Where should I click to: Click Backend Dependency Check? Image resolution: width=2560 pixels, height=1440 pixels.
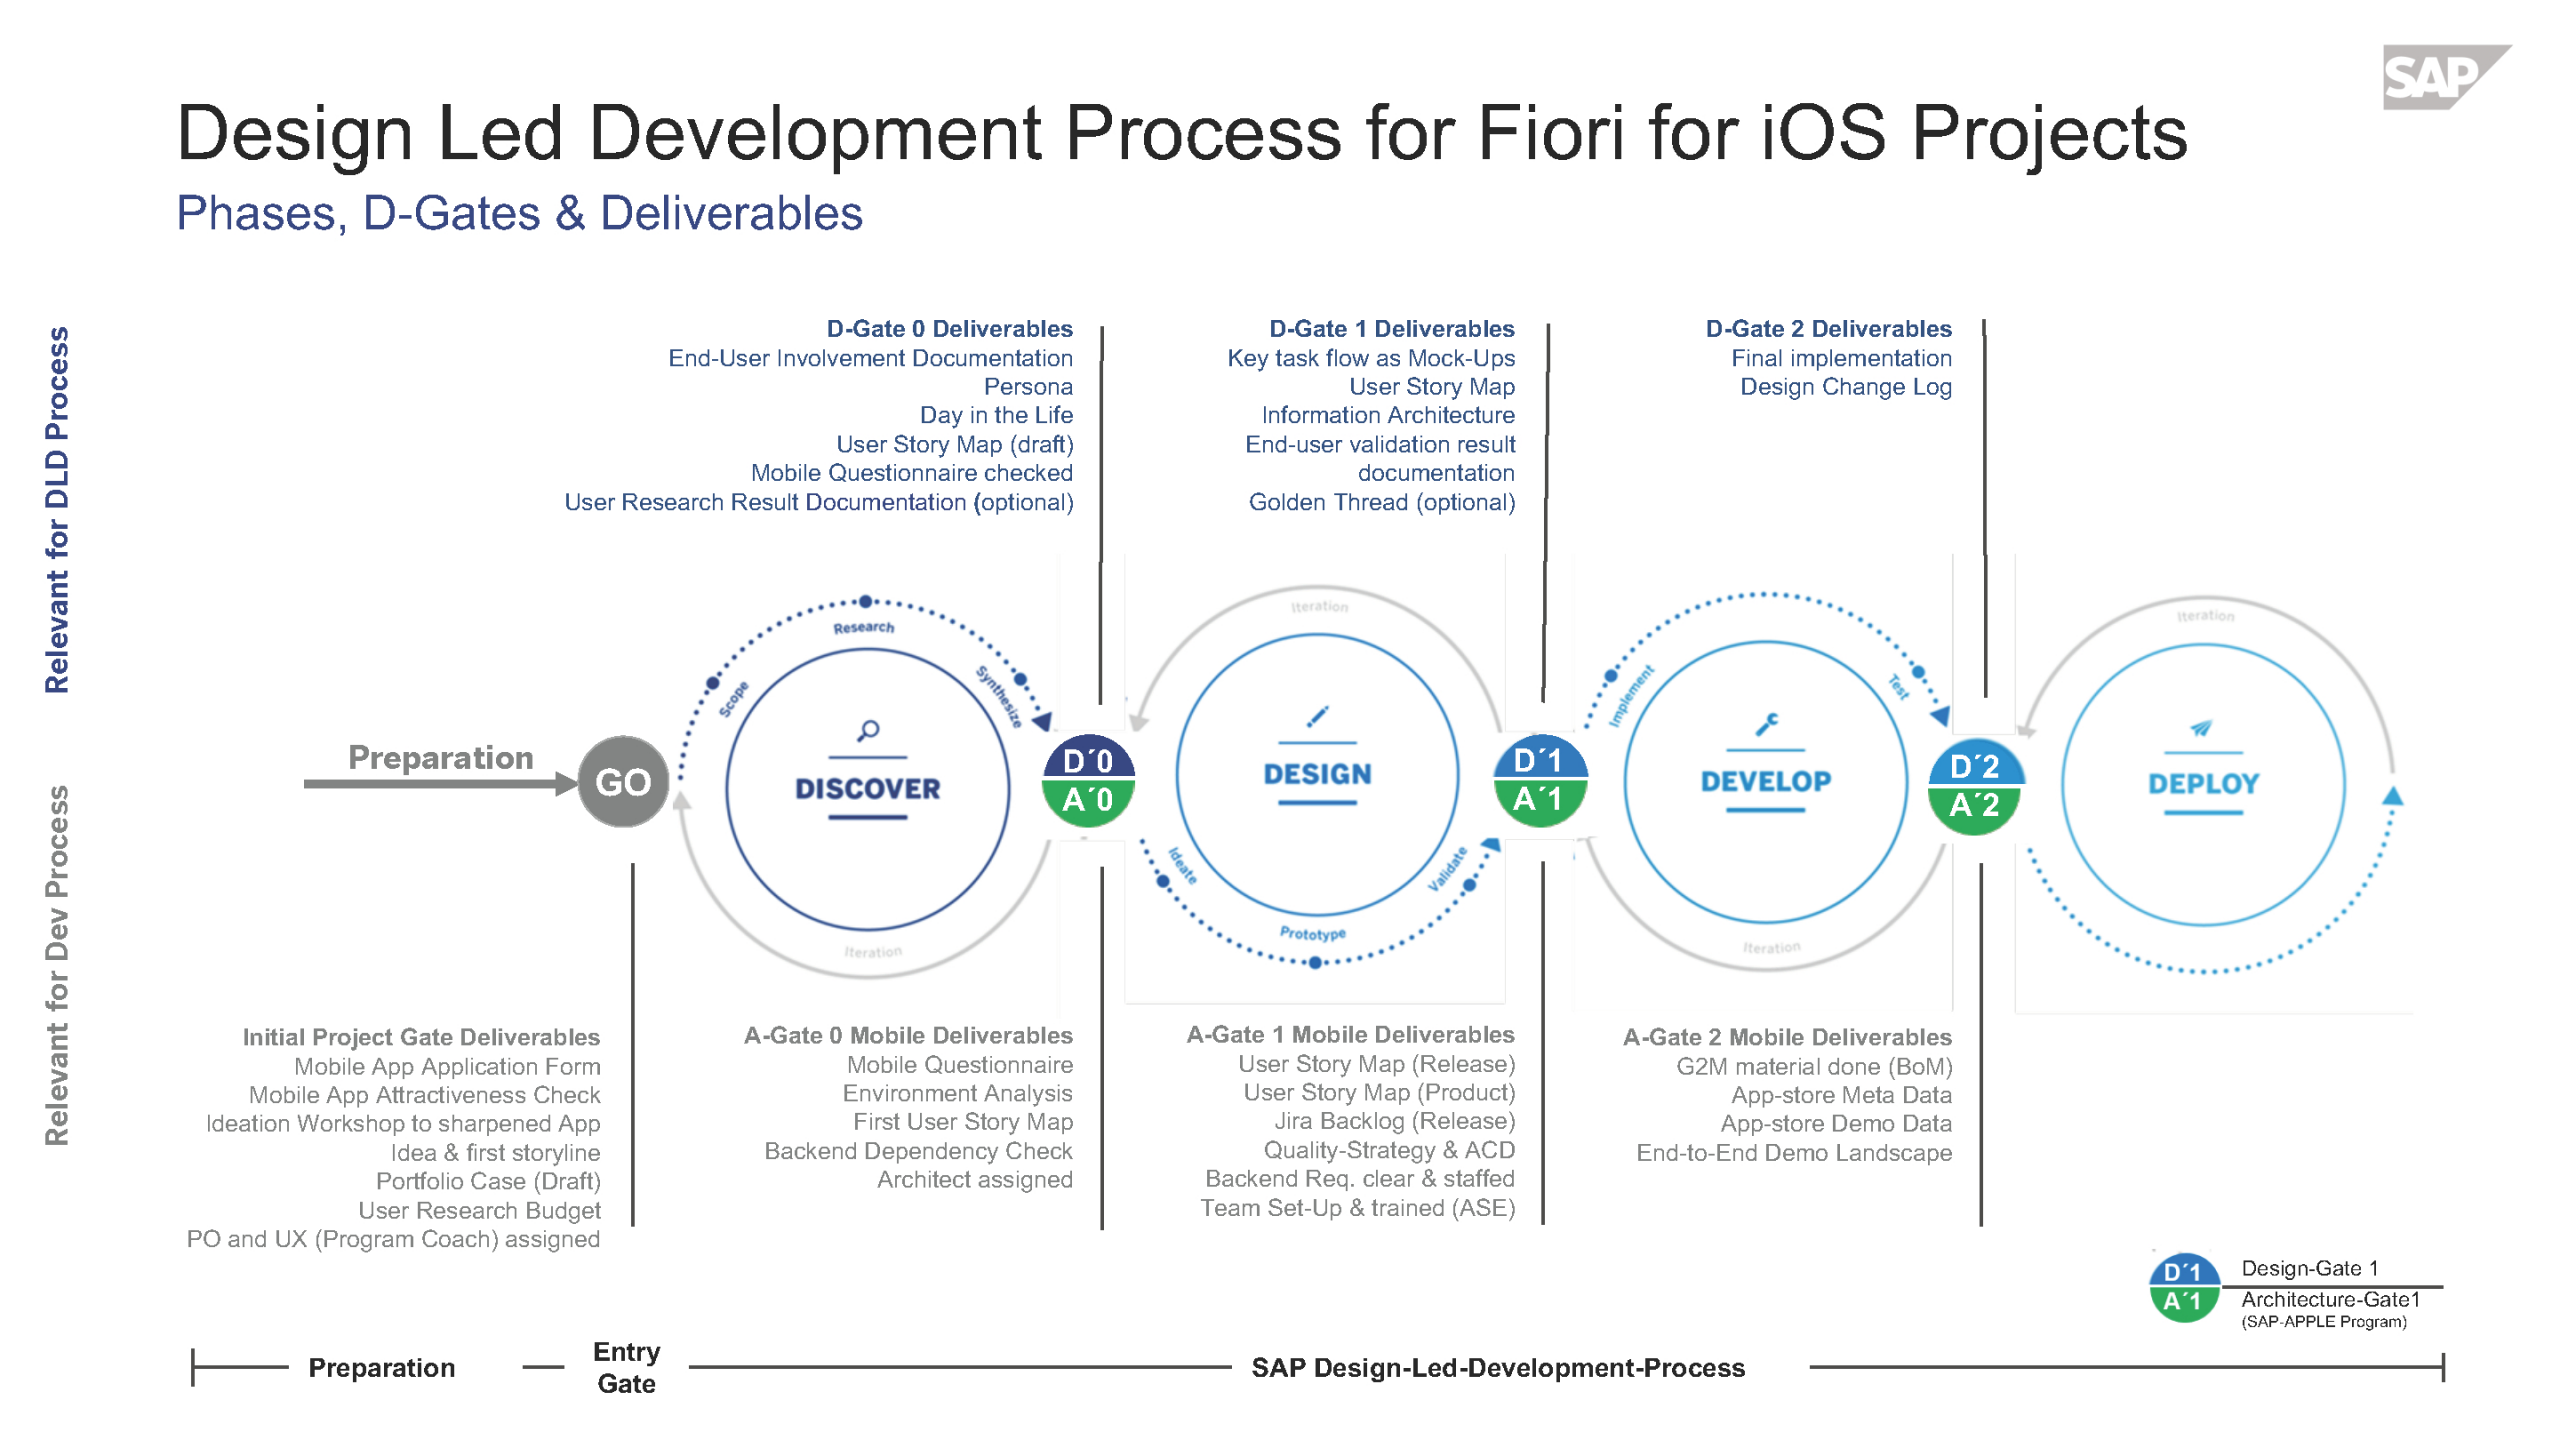[918, 1151]
